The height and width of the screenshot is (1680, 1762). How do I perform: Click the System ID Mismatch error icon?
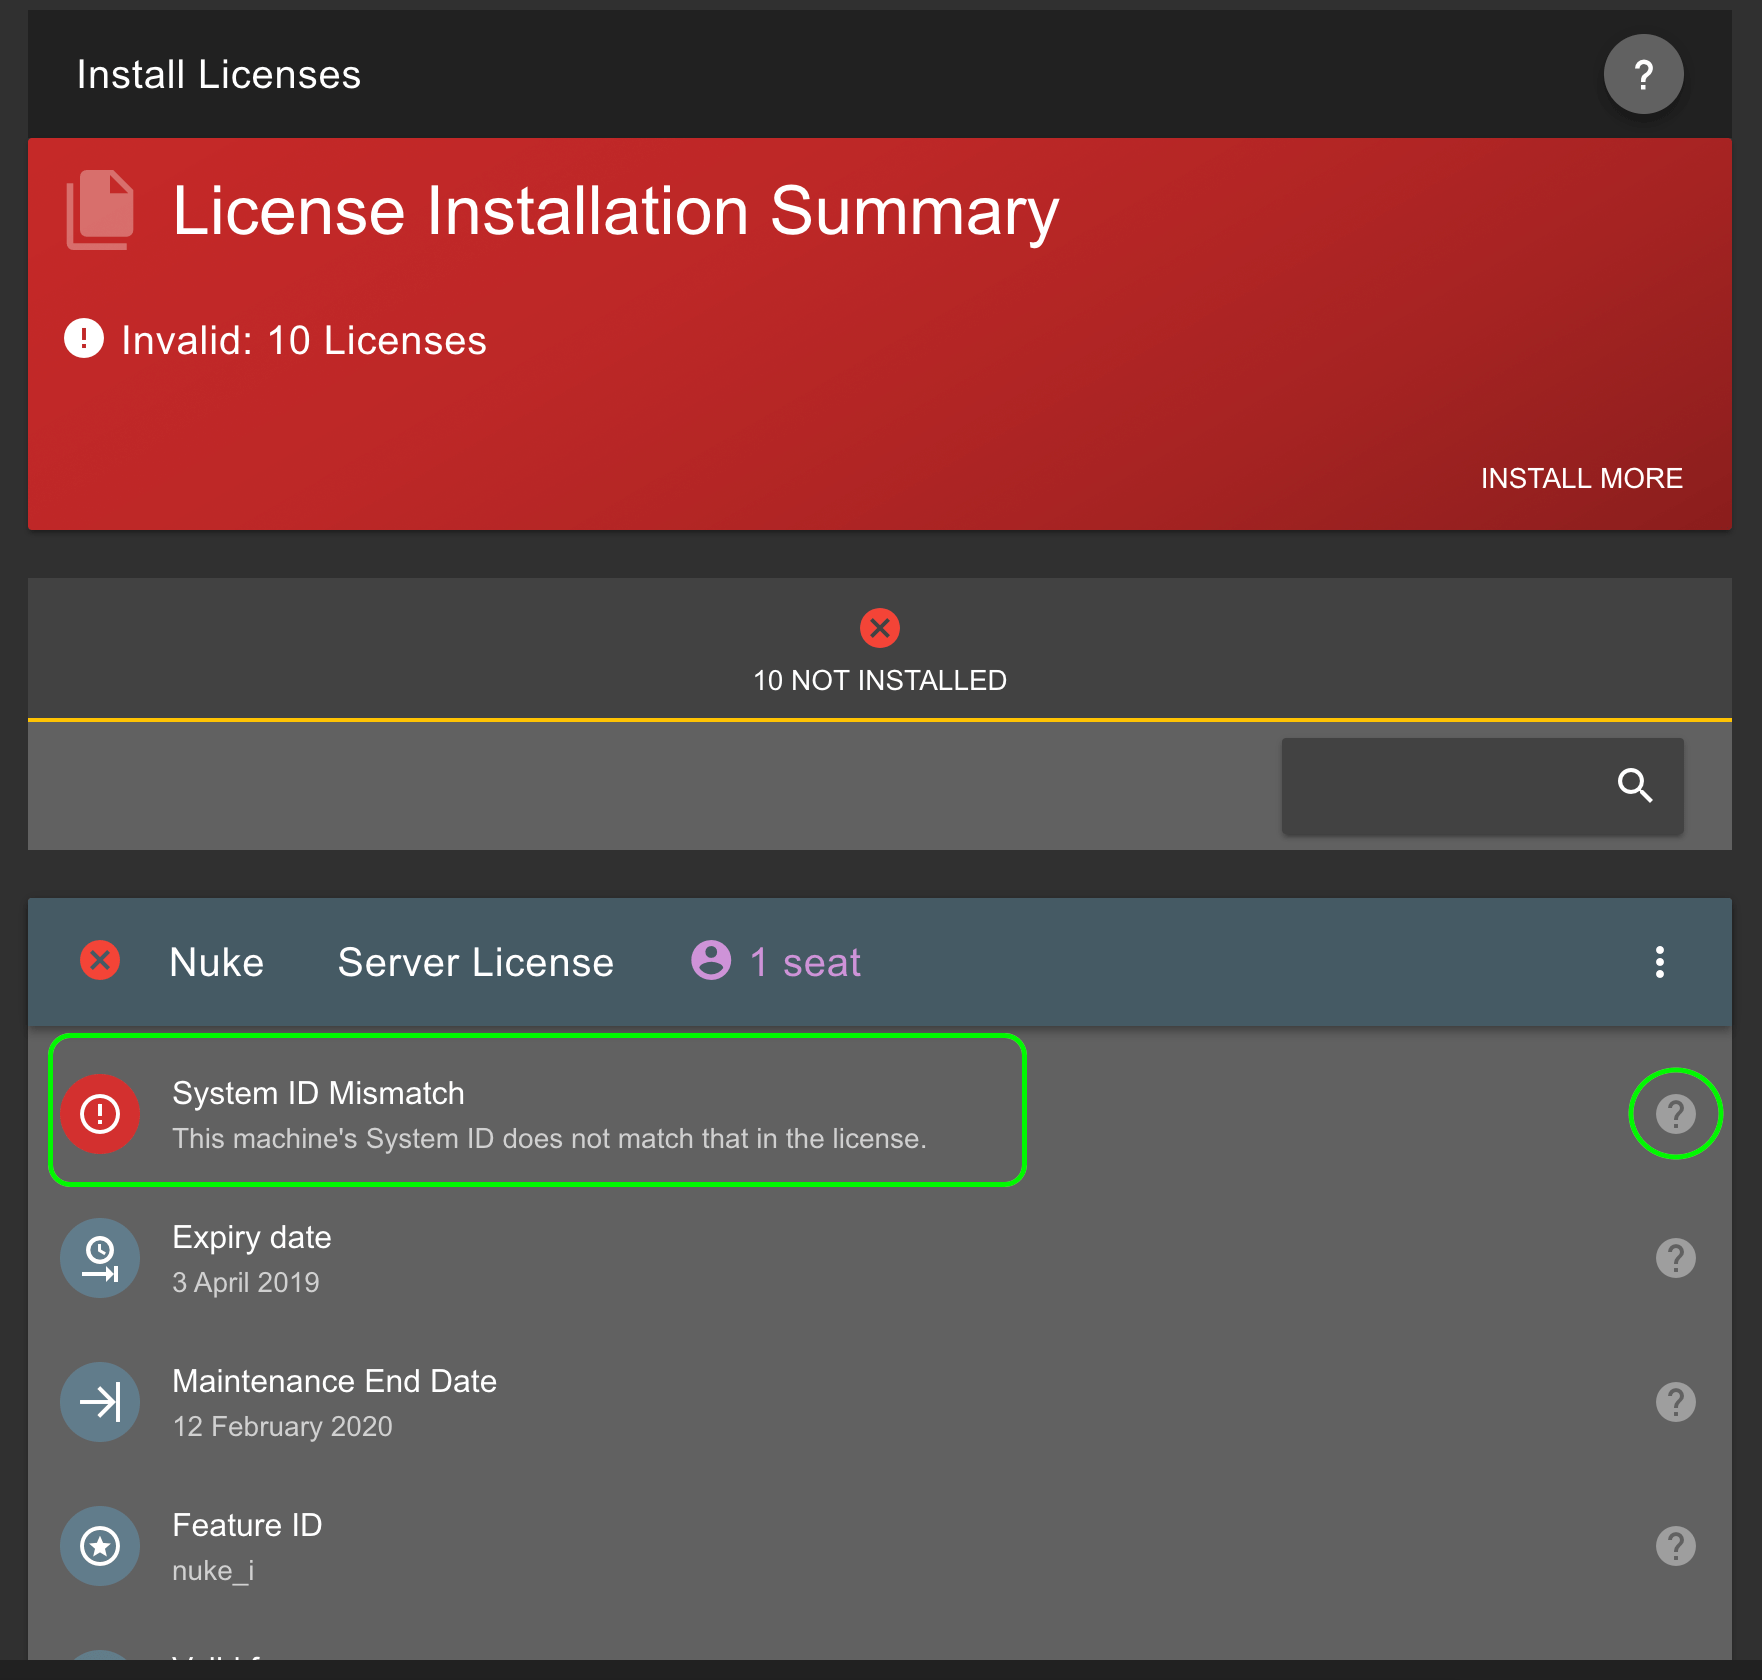click(x=100, y=1113)
